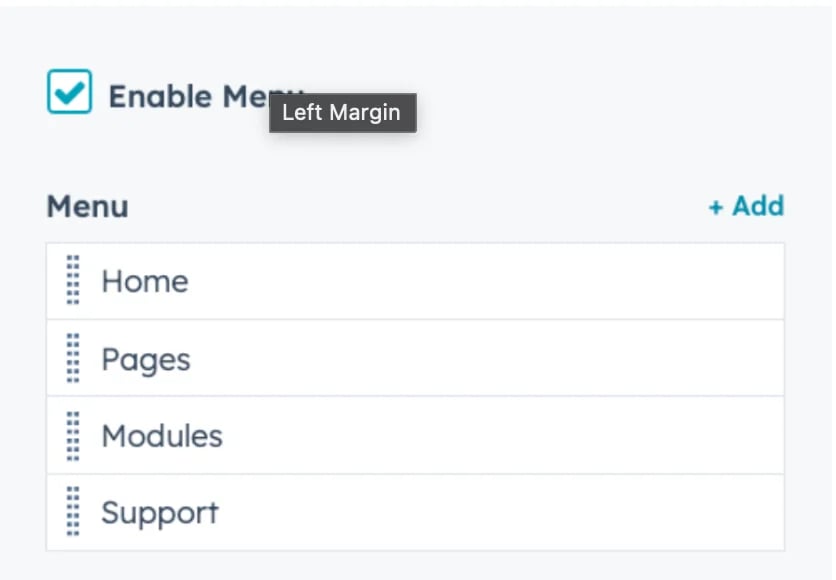
Task: Grab the Modules row drag handle
Action: coord(73,435)
